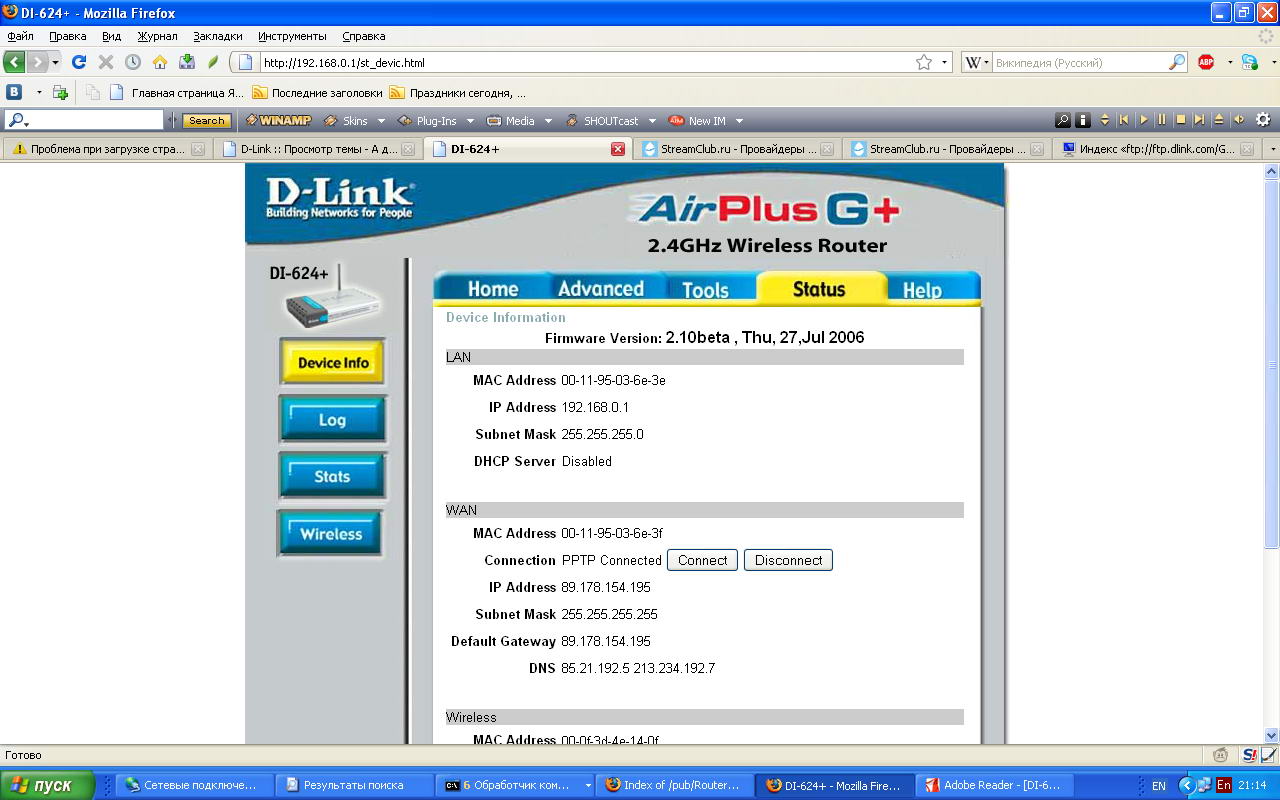Click the EN language indicator in taskbar
This screenshot has width=1280, height=800.
[1159, 786]
